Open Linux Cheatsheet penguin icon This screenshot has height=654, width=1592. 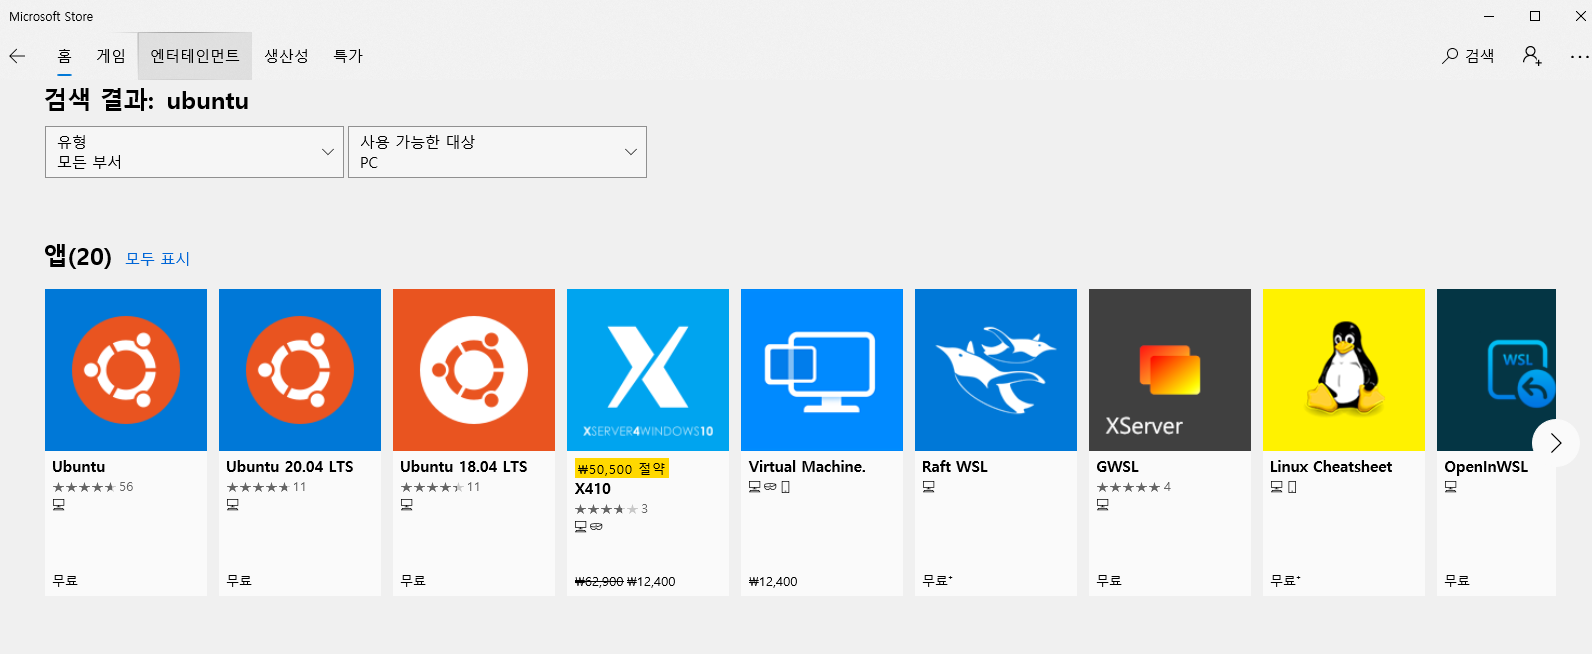1344,370
